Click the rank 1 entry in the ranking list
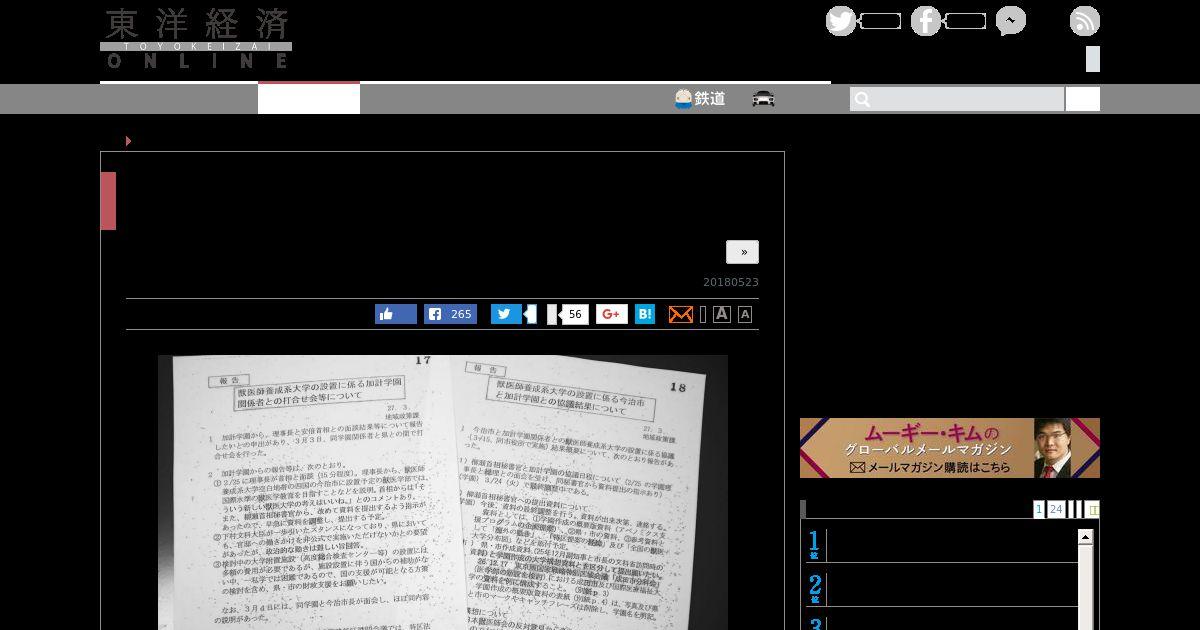Screen dimensions: 1200x630 point(941,546)
